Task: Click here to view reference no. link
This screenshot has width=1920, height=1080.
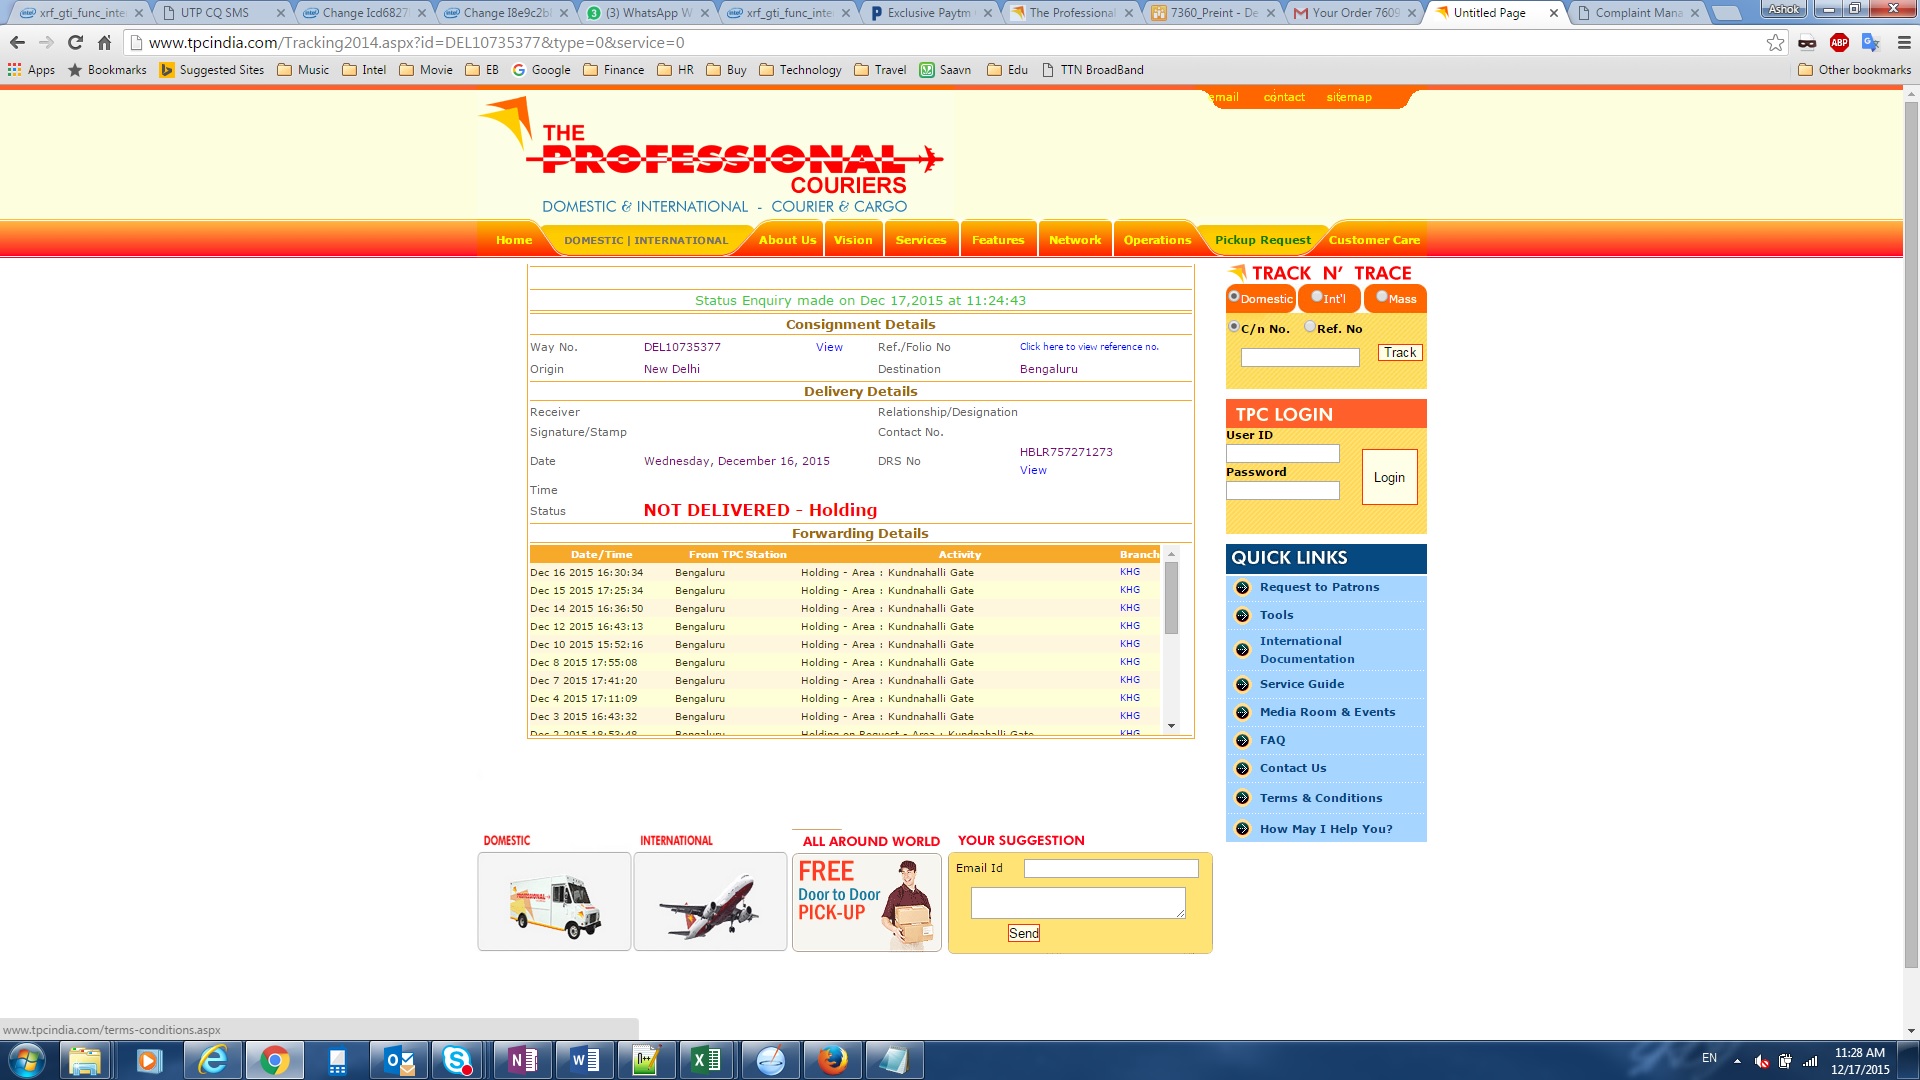Action: 1089,347
